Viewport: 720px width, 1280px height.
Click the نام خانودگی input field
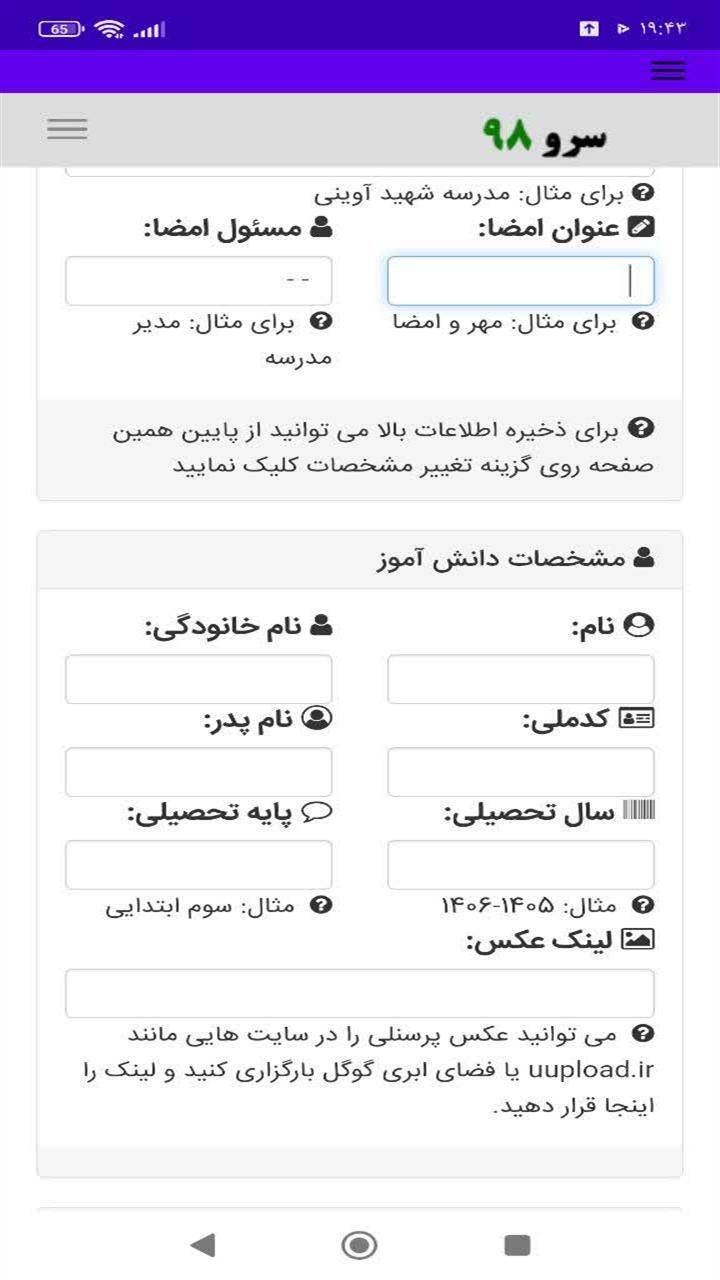tap(198, 679)
